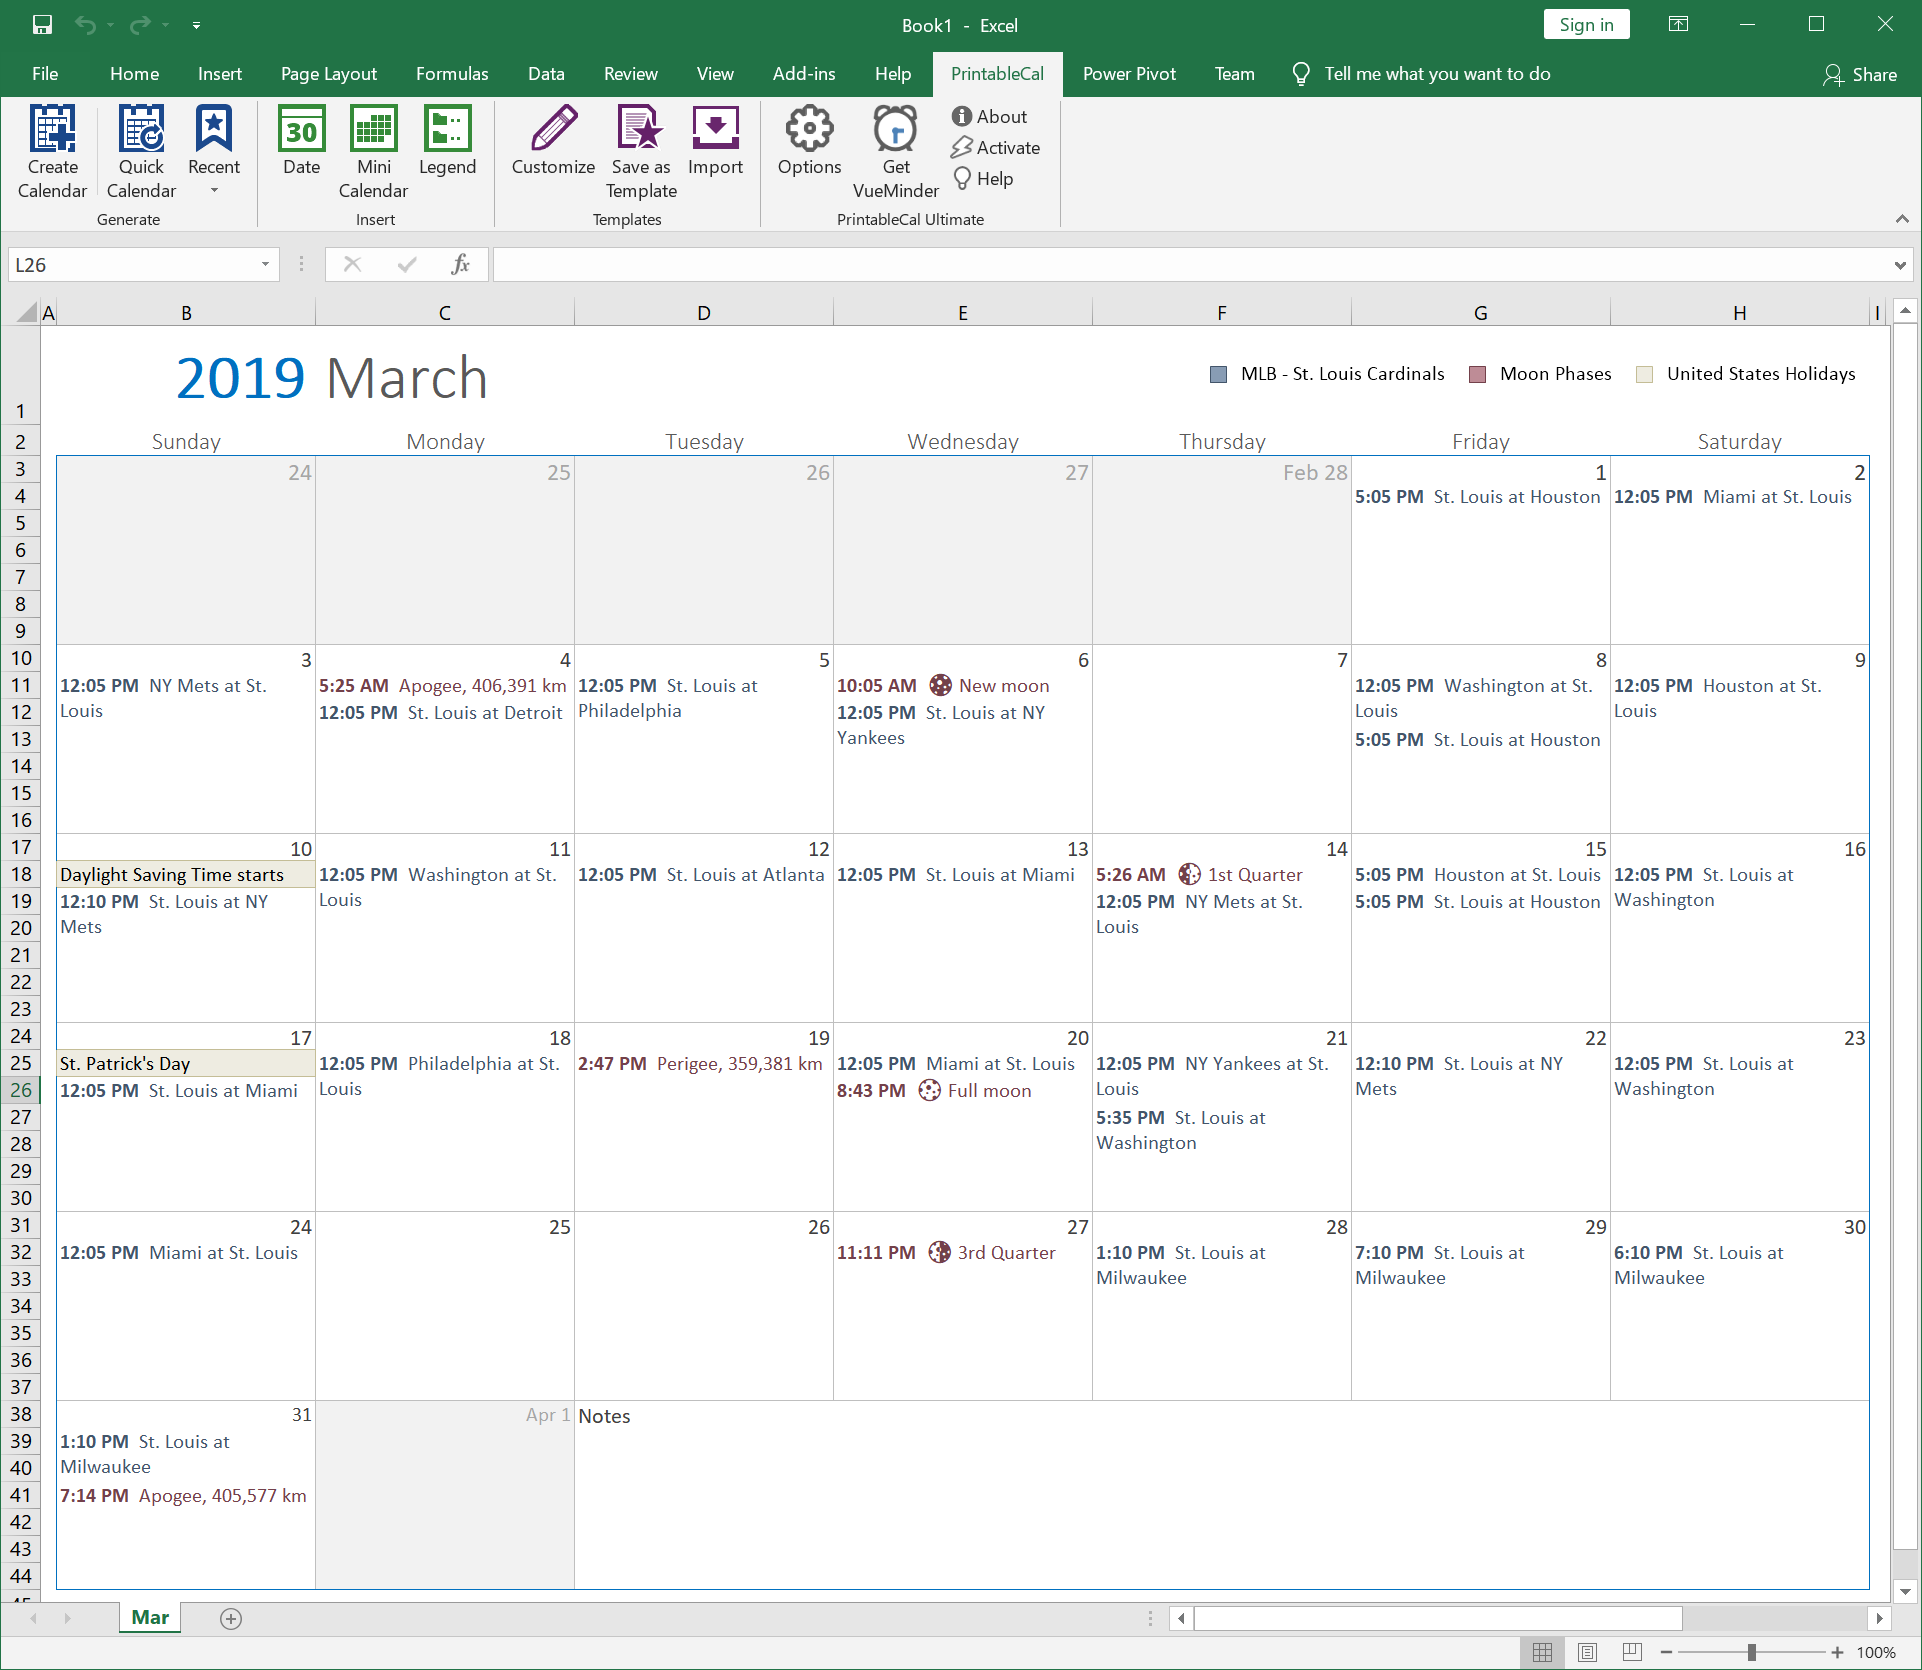Switch to Page Layout view in status bar
Viewport: 1922px width, 1670px height.
(1587, 1652)
